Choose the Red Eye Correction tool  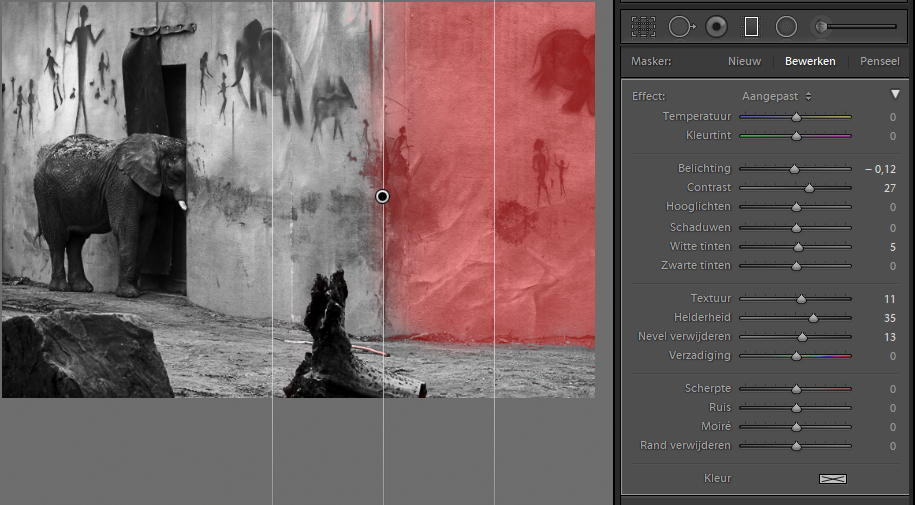click(715, 26)
